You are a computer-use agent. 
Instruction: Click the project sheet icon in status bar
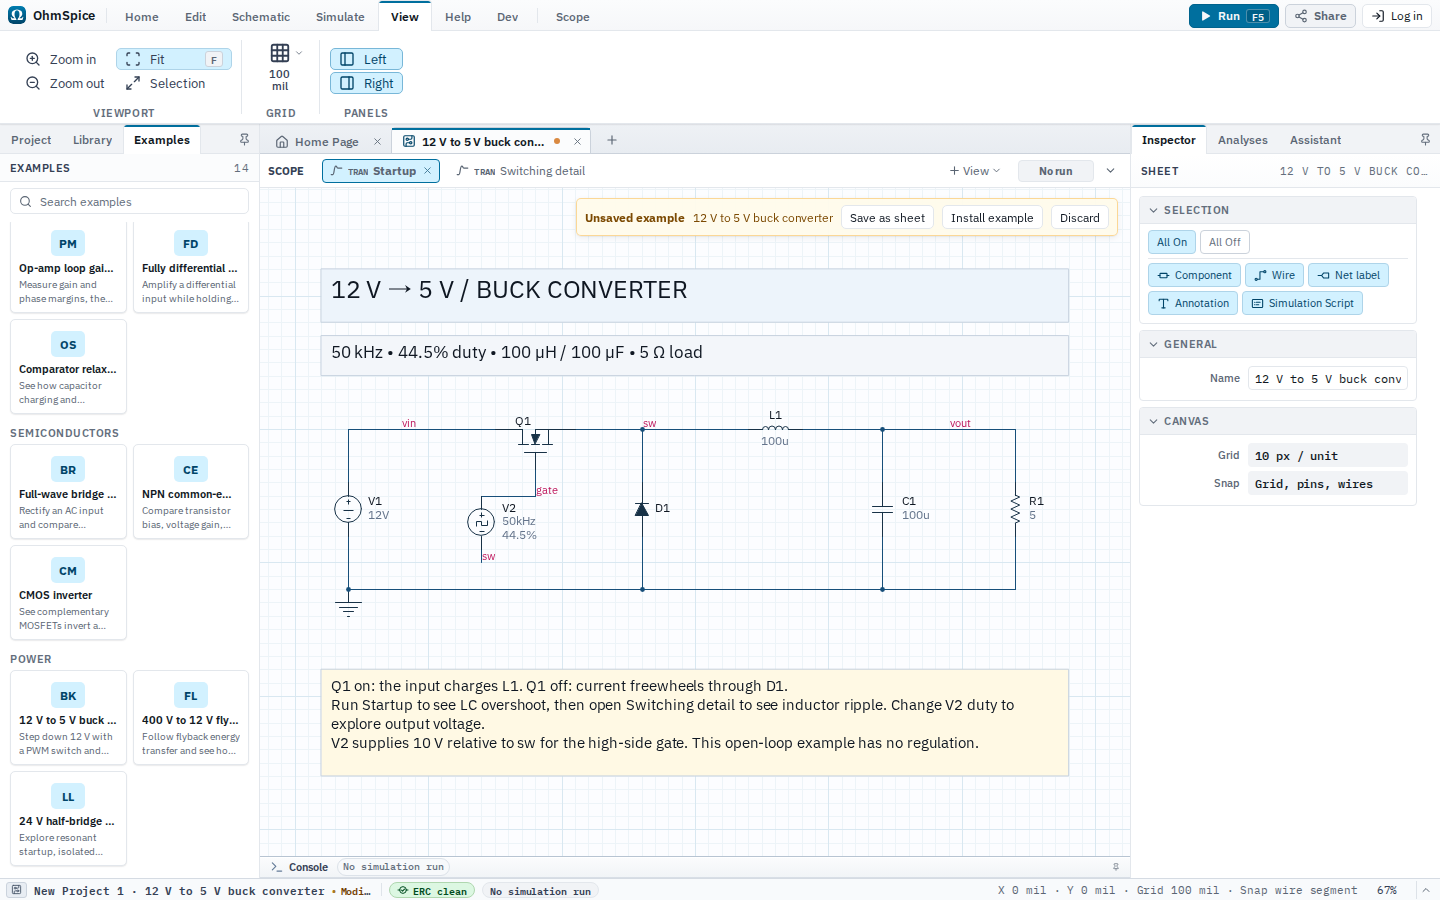pos(17,890)
